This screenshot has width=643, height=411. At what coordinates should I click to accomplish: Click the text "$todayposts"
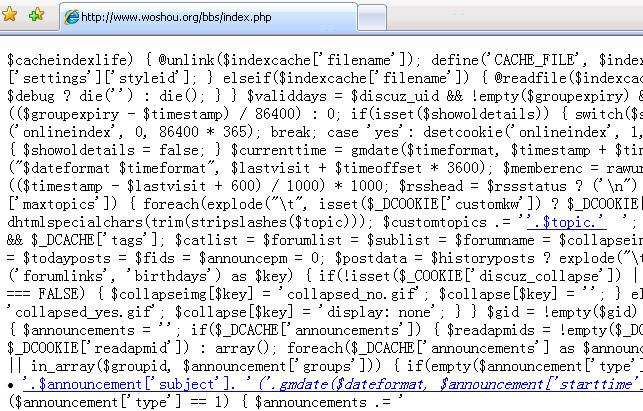(x=67, y=258)
